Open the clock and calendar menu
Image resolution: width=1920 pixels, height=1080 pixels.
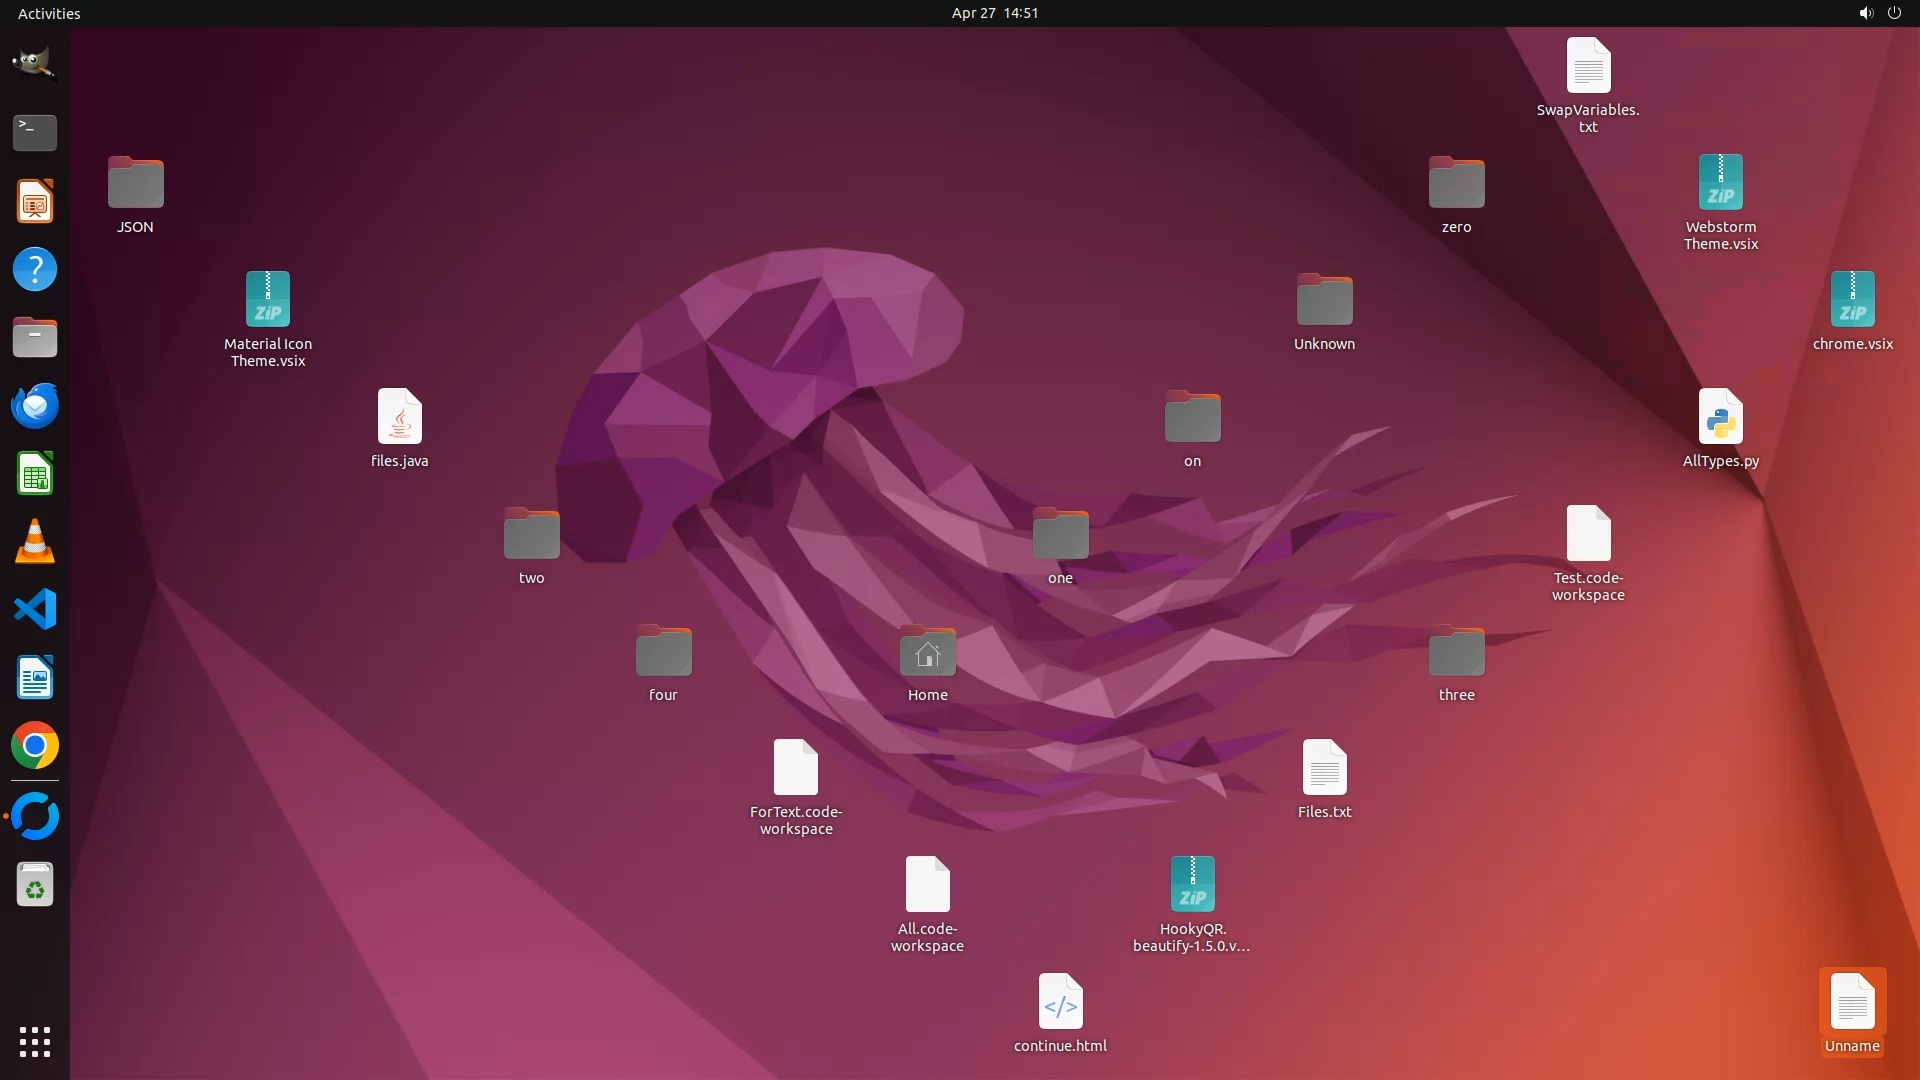[994, 13]
